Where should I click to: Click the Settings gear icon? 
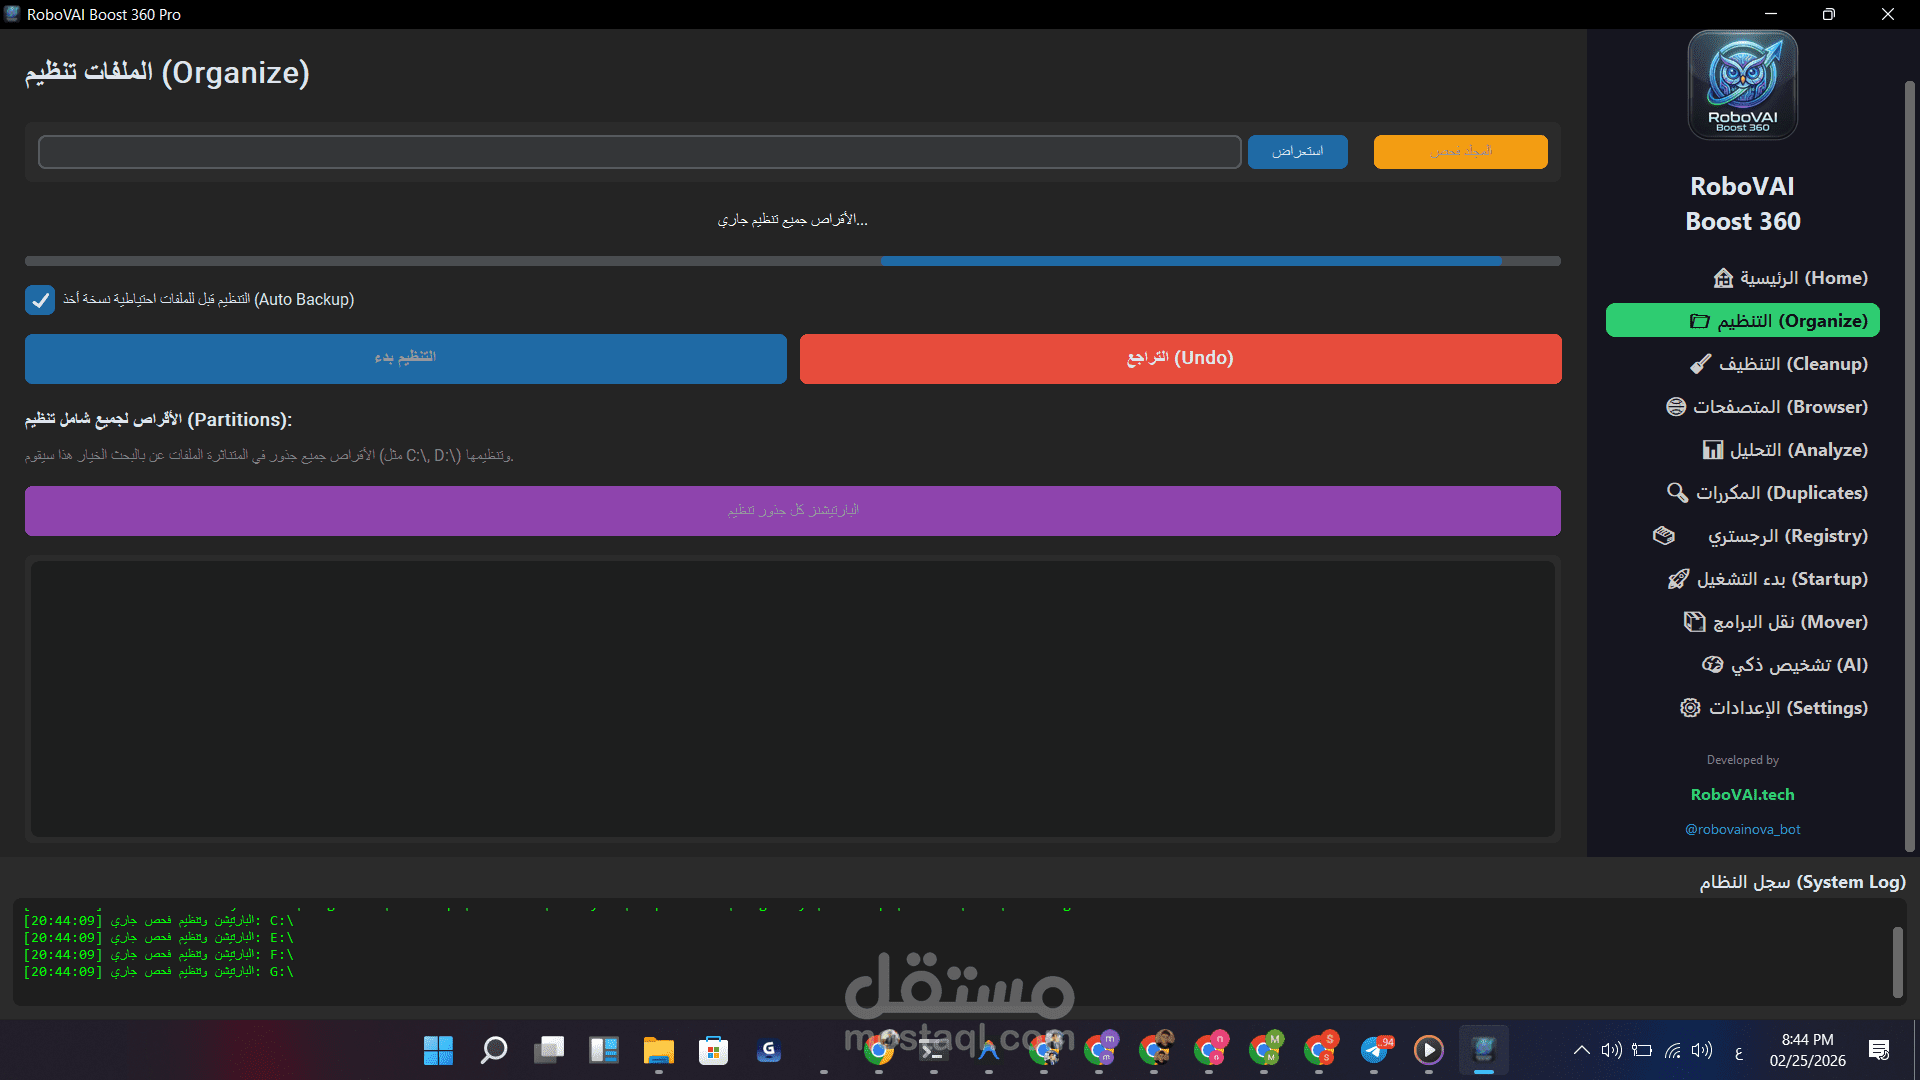[1690, 708]
